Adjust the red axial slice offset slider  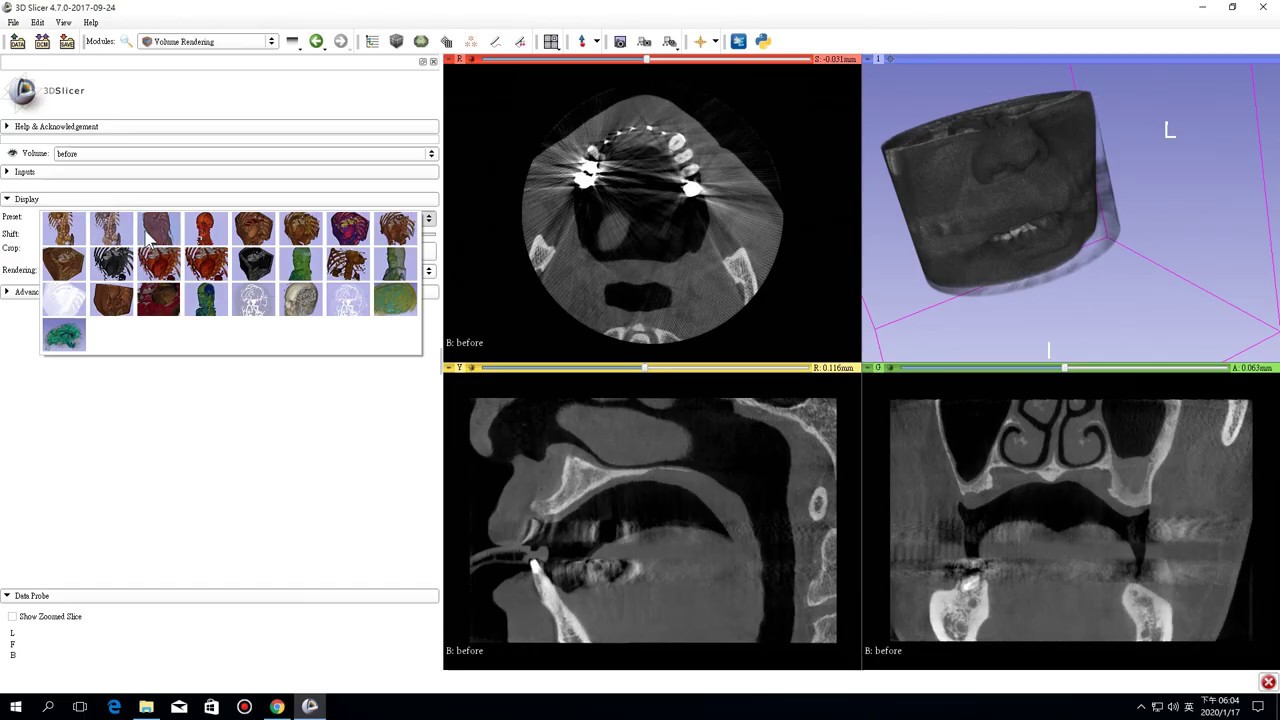click(646, 59)
